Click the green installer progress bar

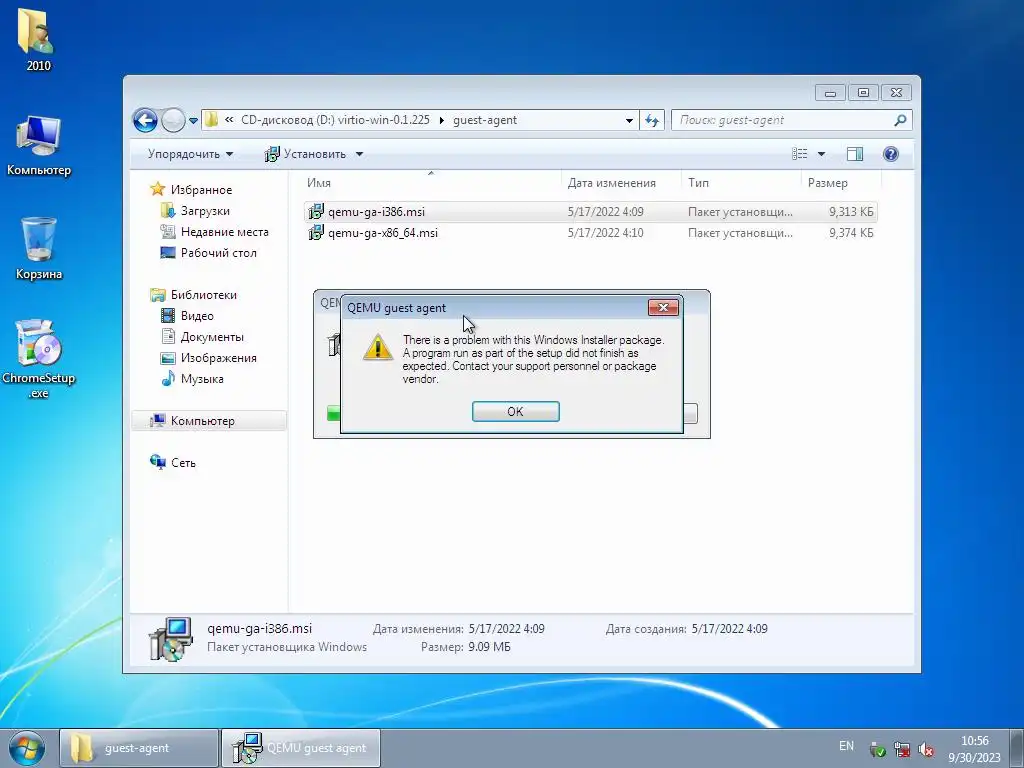334,413
